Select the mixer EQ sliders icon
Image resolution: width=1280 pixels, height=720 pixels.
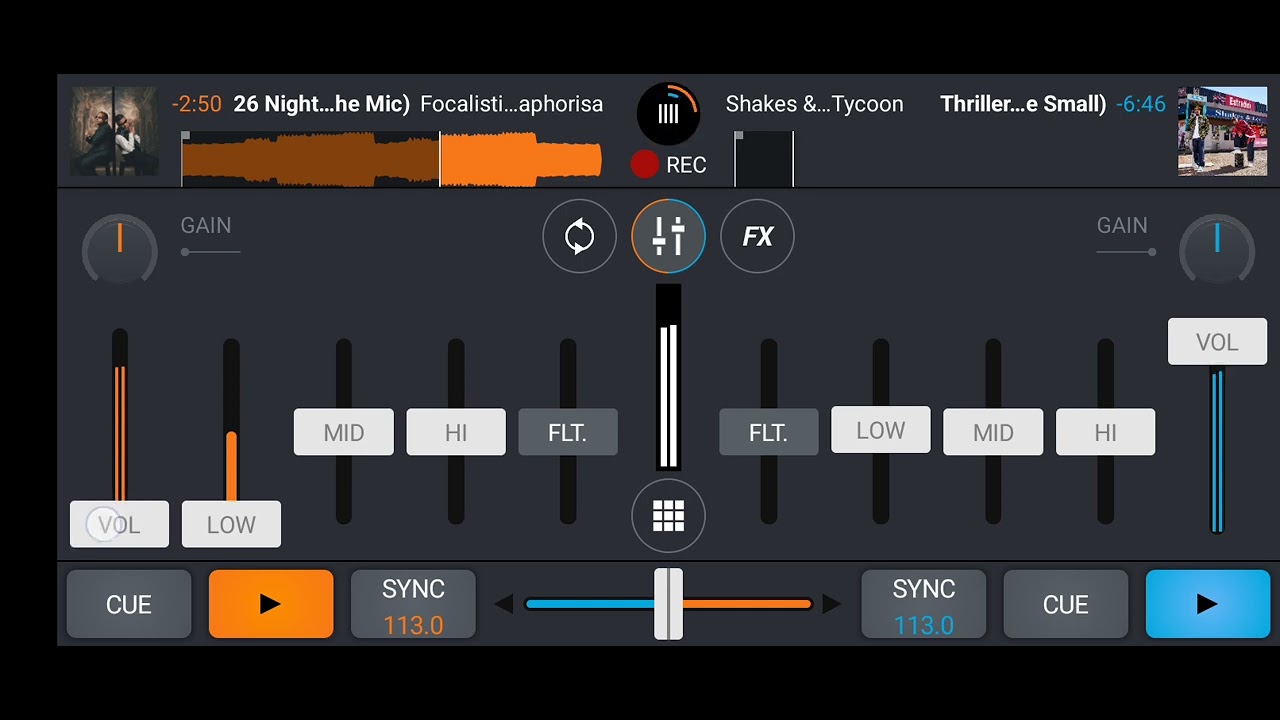(x=668, y=237)
